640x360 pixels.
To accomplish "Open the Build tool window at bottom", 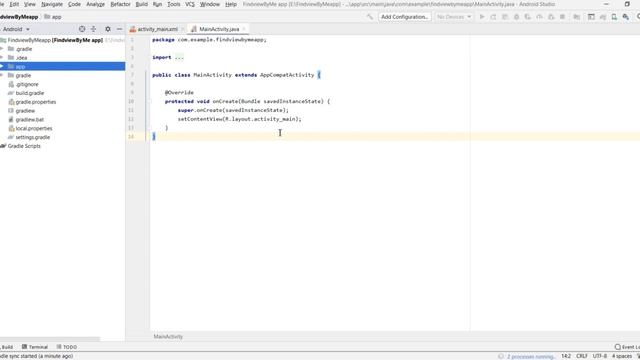I will [7, 347].
